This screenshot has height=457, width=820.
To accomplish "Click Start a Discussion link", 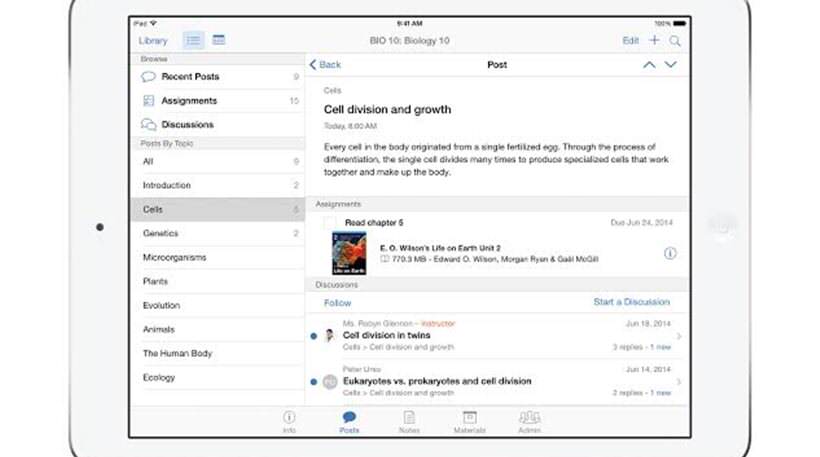I will coord(631,302).
